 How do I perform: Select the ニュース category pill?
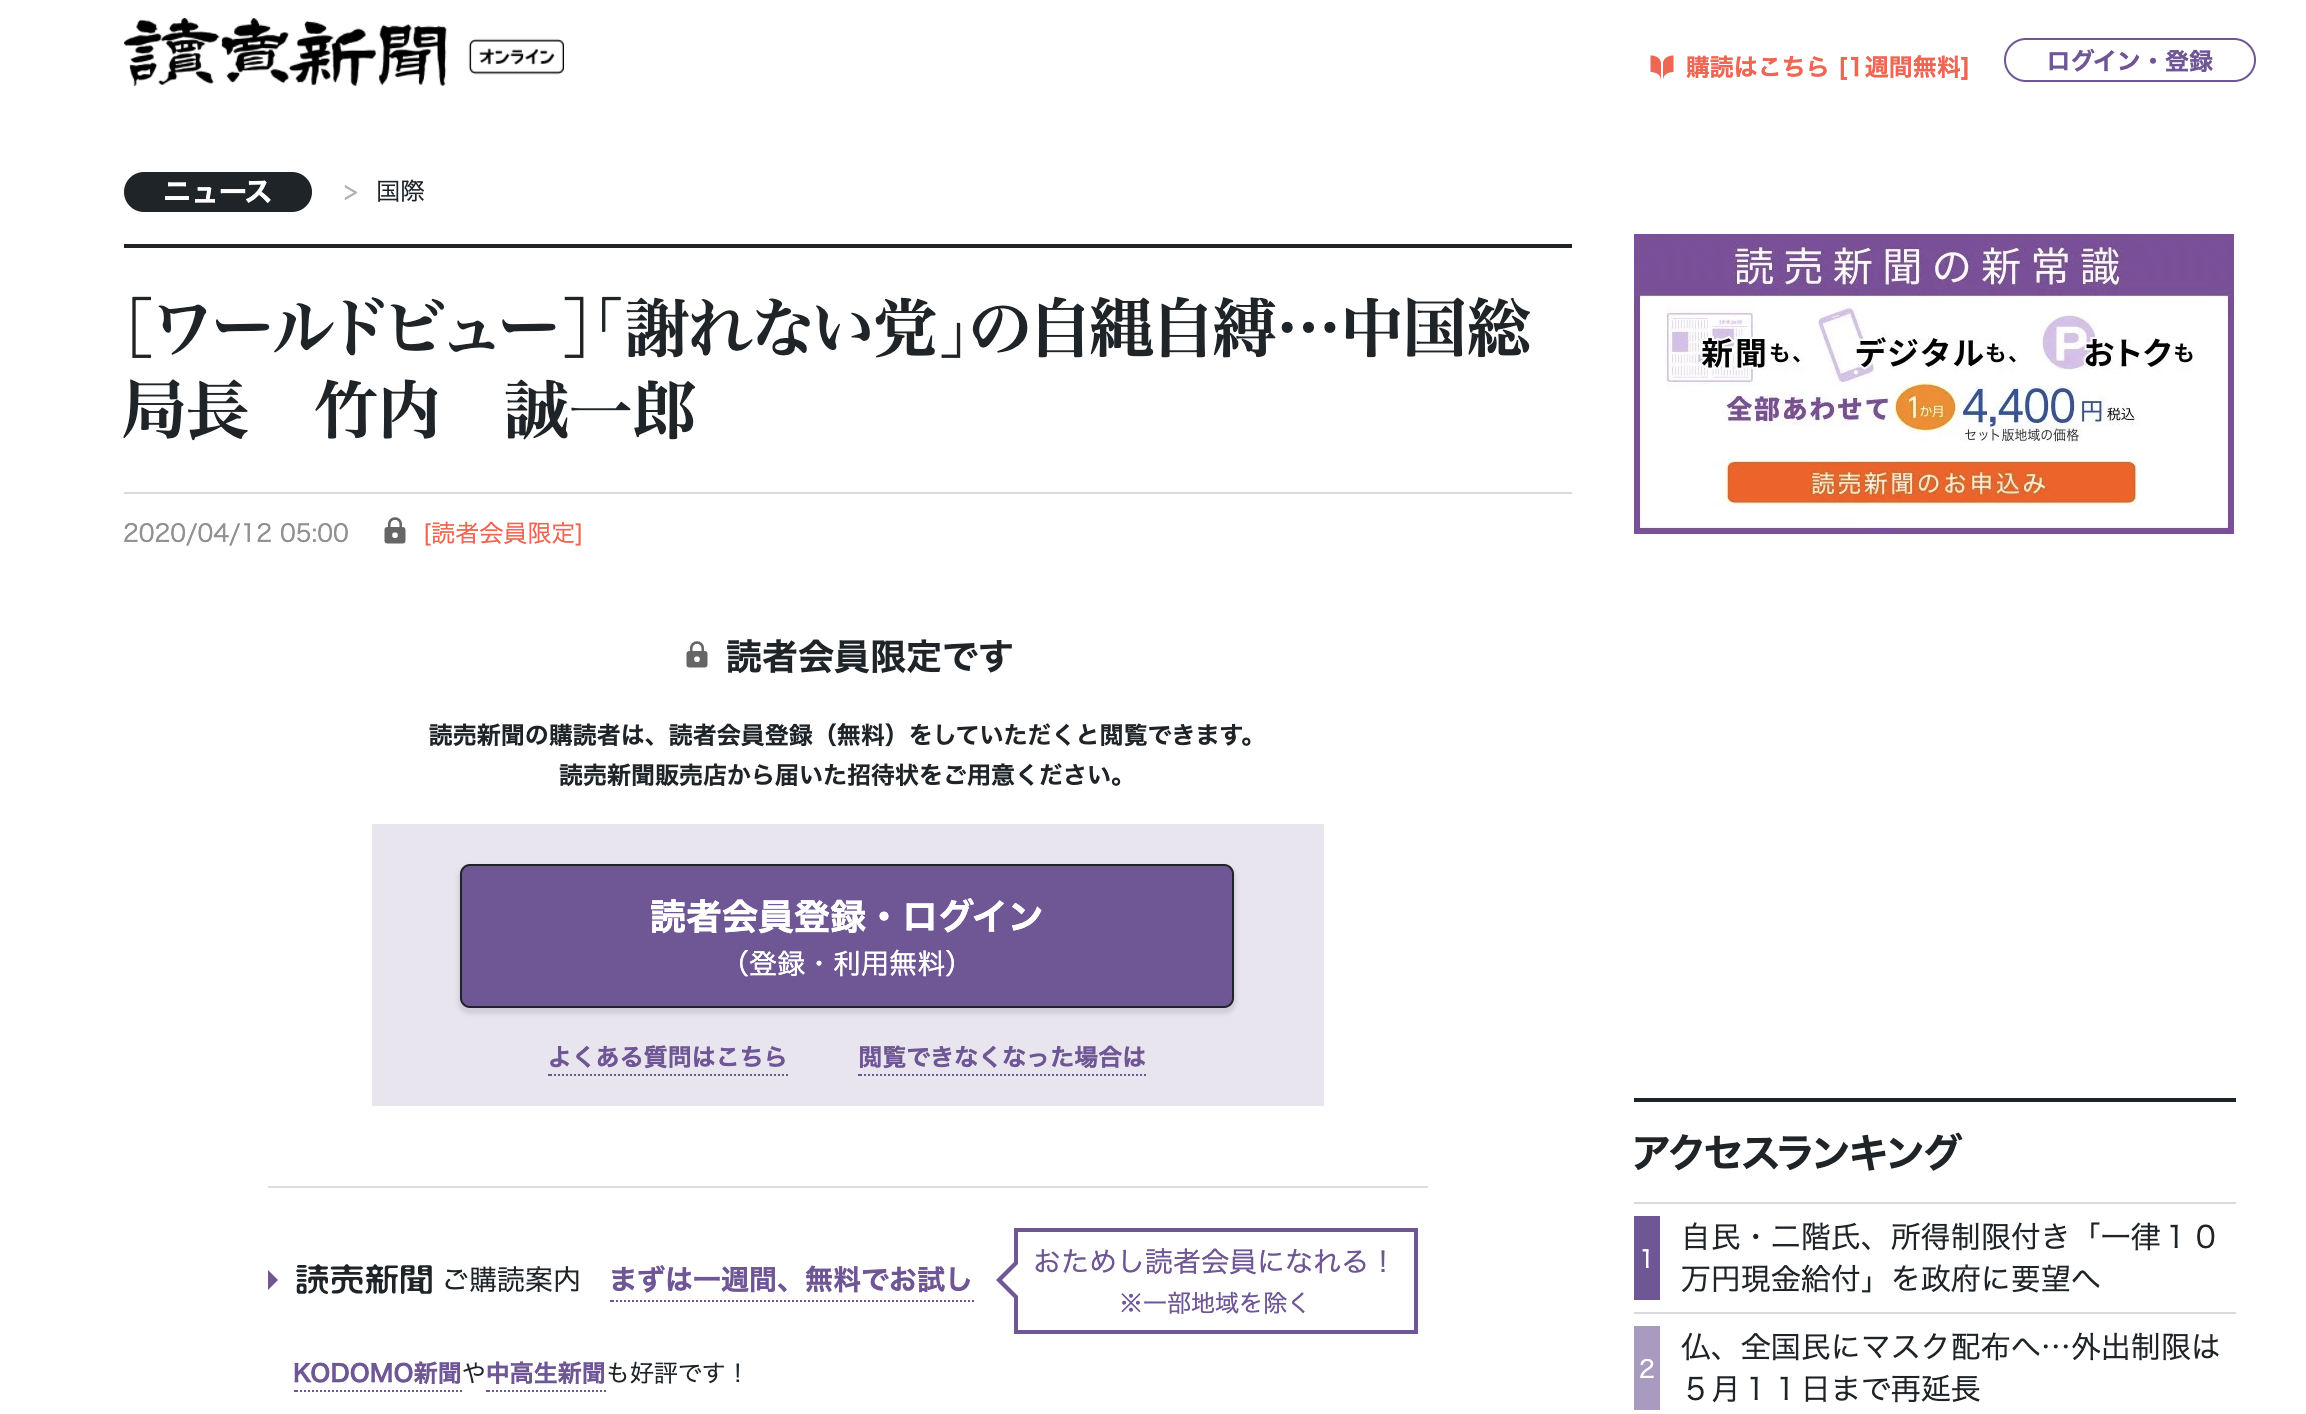217,192
